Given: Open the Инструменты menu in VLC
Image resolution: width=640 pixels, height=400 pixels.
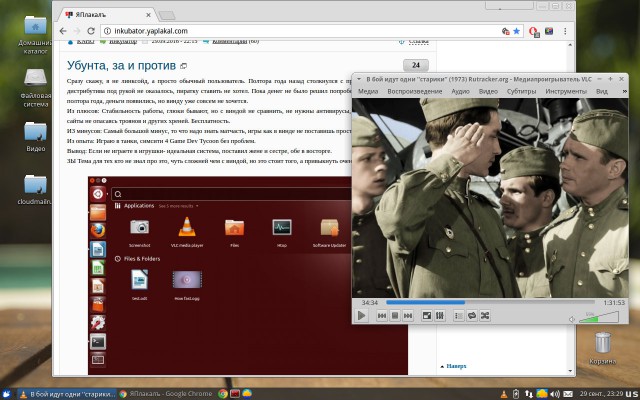Looking at the screenshot, I should tap(566, 91).
